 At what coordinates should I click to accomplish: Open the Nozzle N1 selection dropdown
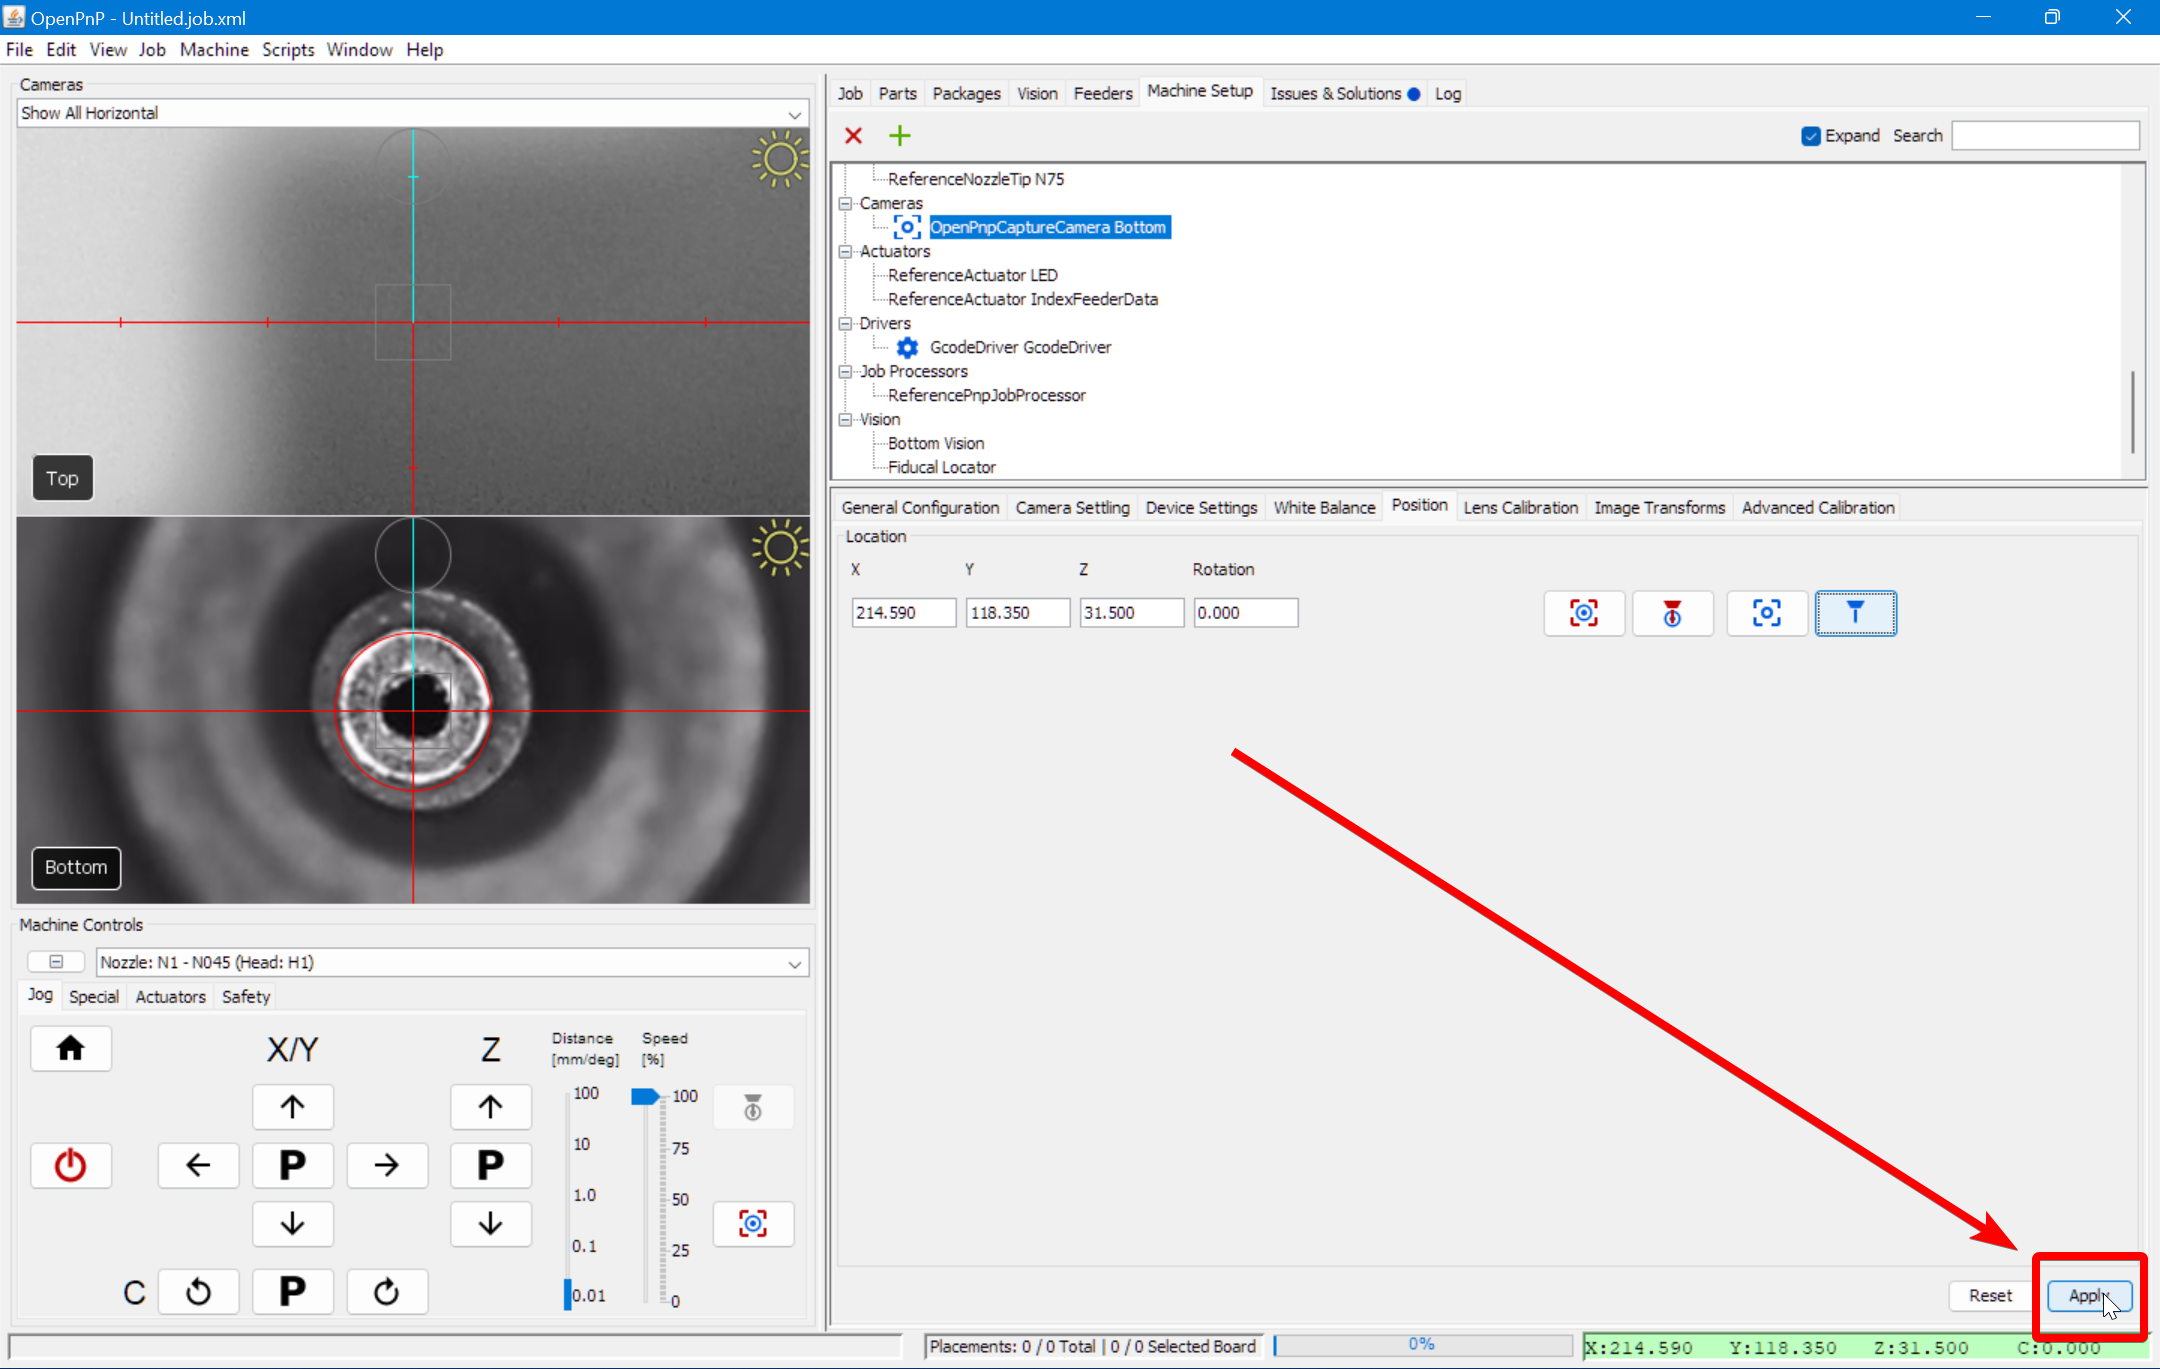[x=794, y=963]
